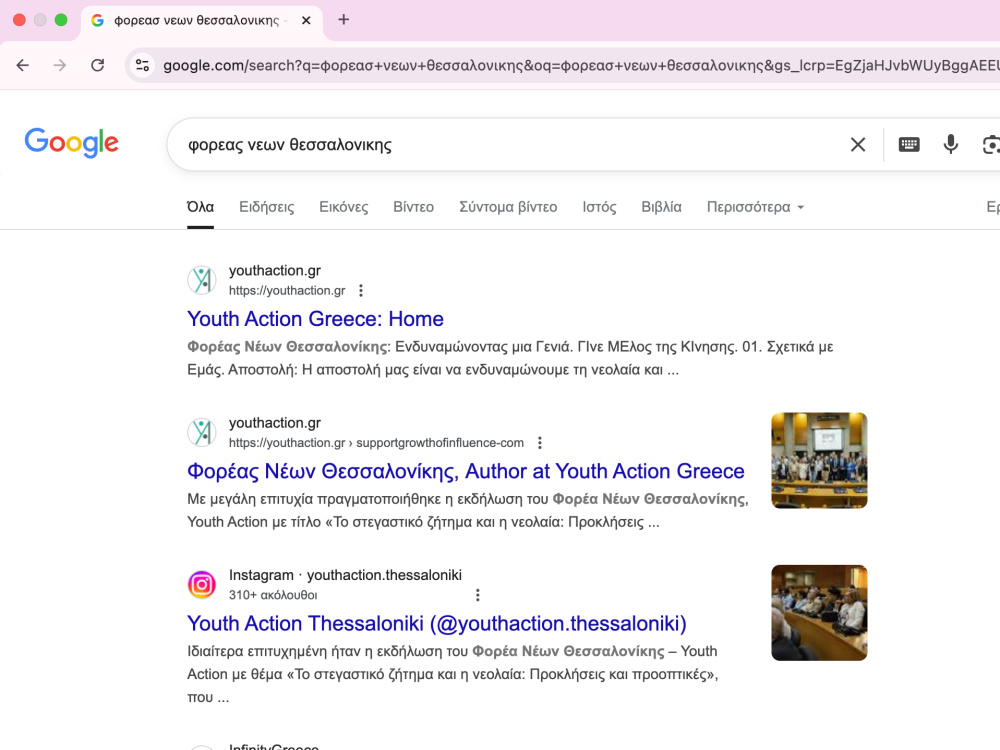Click Instagram · youthaction.thessaloniki source name
The width and height of the screenshot is (1000, 750).
pyautogui.click(x=345, y=575)
